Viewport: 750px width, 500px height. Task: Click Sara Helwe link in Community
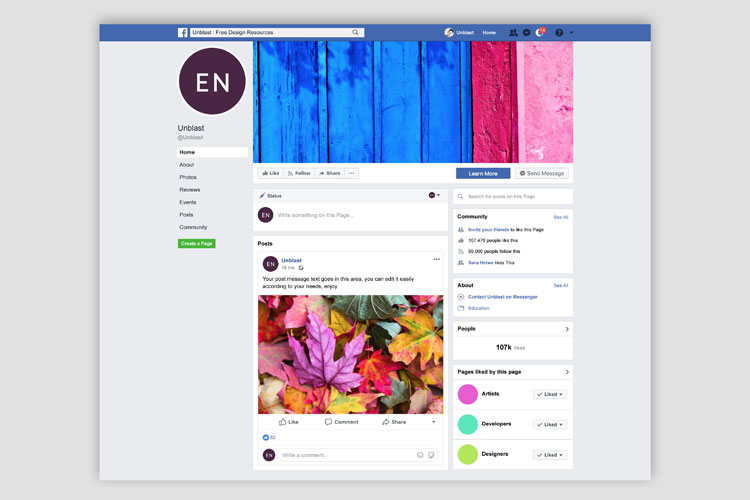pos(481,263)
